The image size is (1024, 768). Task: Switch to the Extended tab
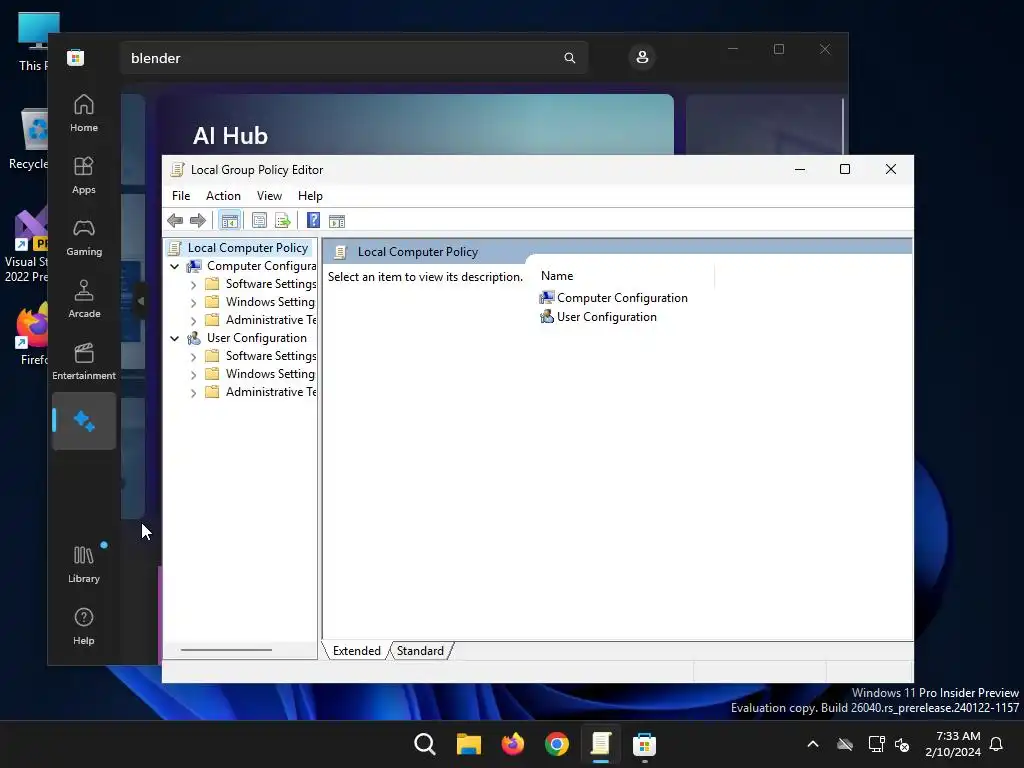[x=357, y=651]
